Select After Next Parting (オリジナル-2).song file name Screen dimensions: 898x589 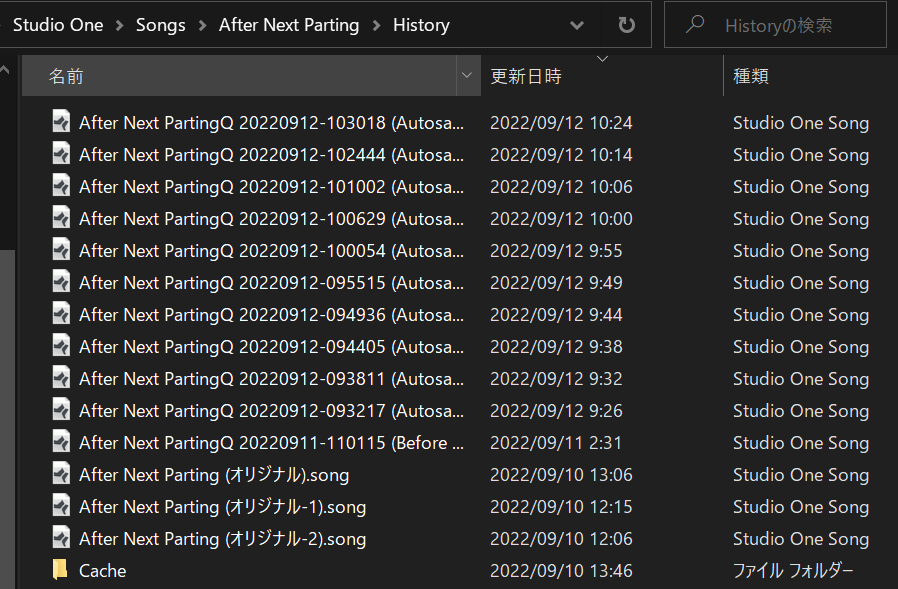(222, 539)
